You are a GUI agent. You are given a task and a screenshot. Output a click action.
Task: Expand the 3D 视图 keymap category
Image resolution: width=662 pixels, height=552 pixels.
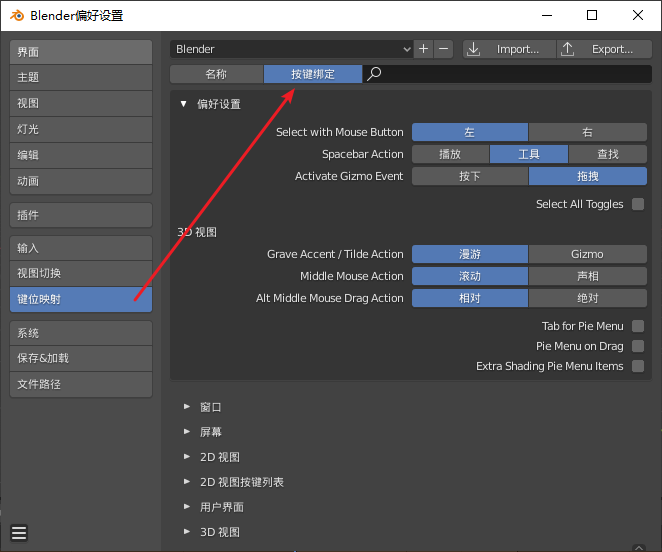tap(187, 531)
